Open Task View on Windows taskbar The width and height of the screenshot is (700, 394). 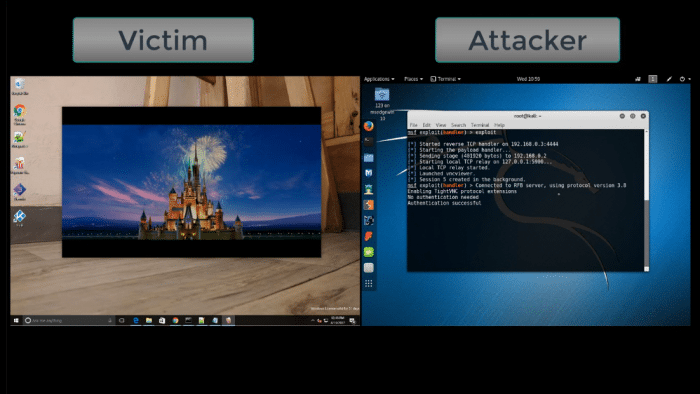tap(121, 320)
